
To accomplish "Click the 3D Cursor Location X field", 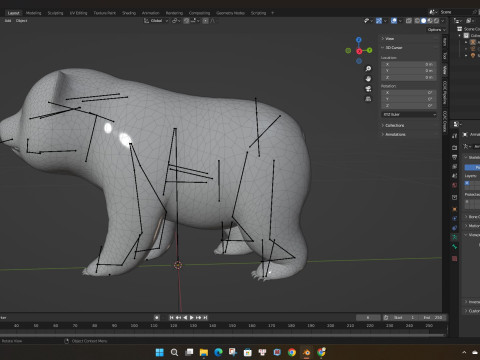I will tap(409, 64).
